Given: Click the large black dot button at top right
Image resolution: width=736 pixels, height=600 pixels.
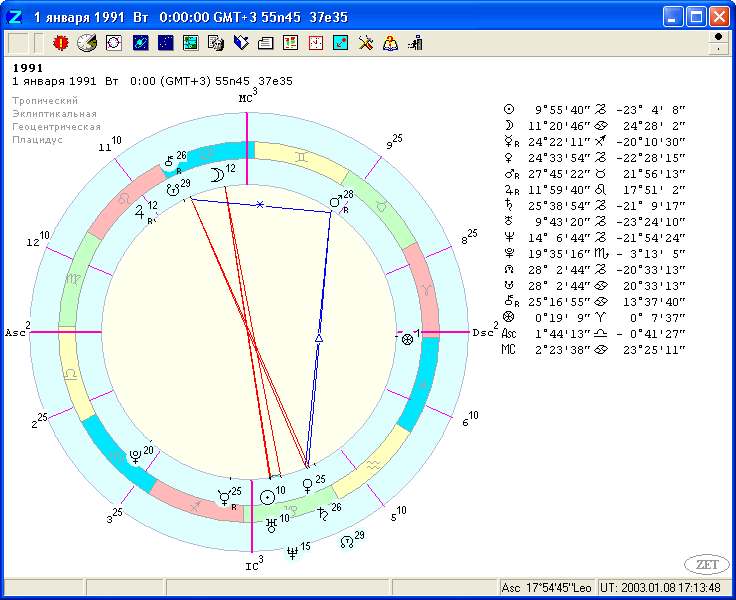Looking at the screenshot, I should tap(718, 37).
